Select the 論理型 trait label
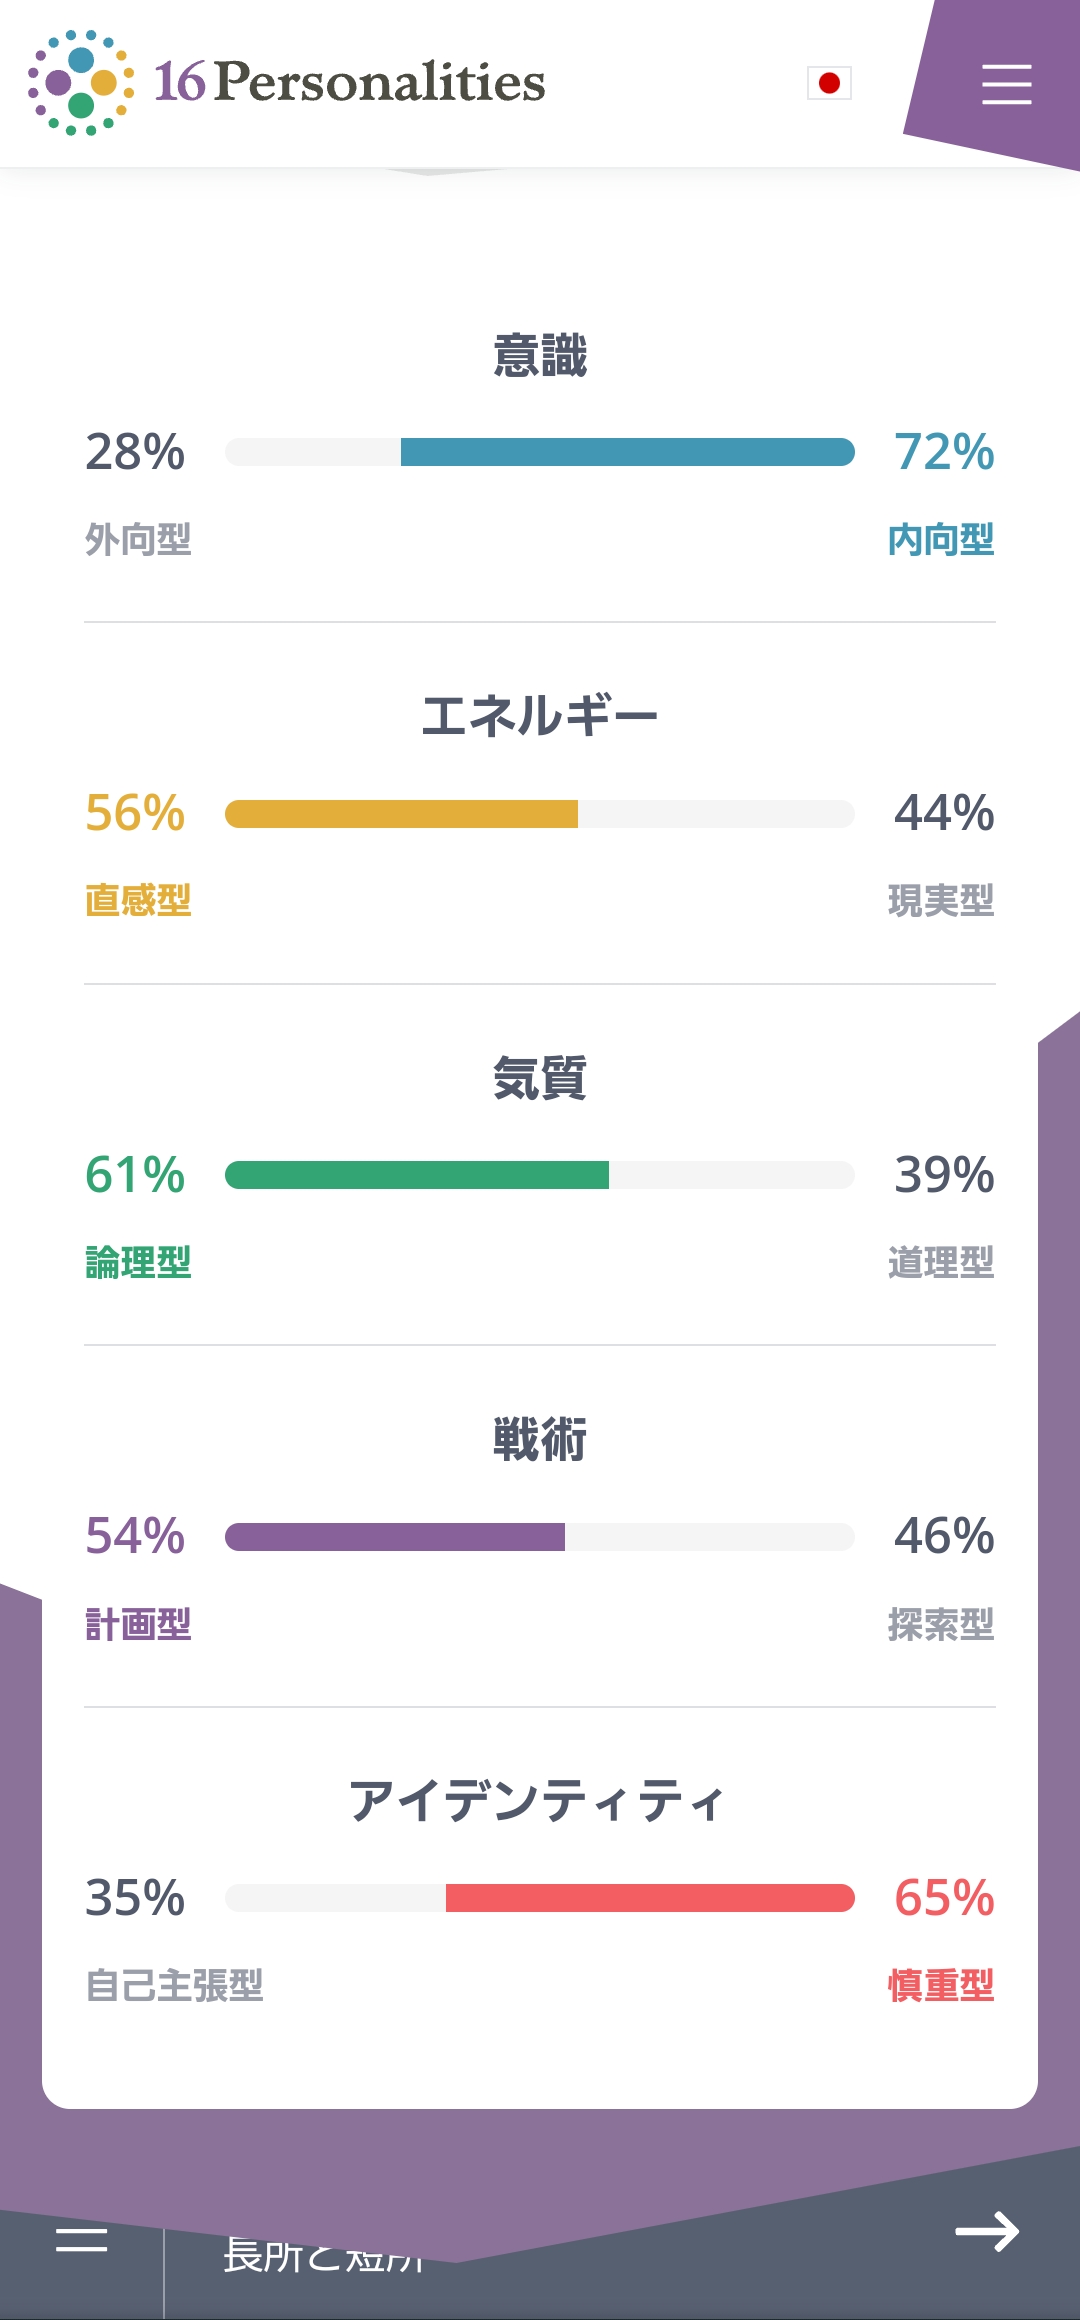1080x2320 pixels. (x=138, y=1263)
